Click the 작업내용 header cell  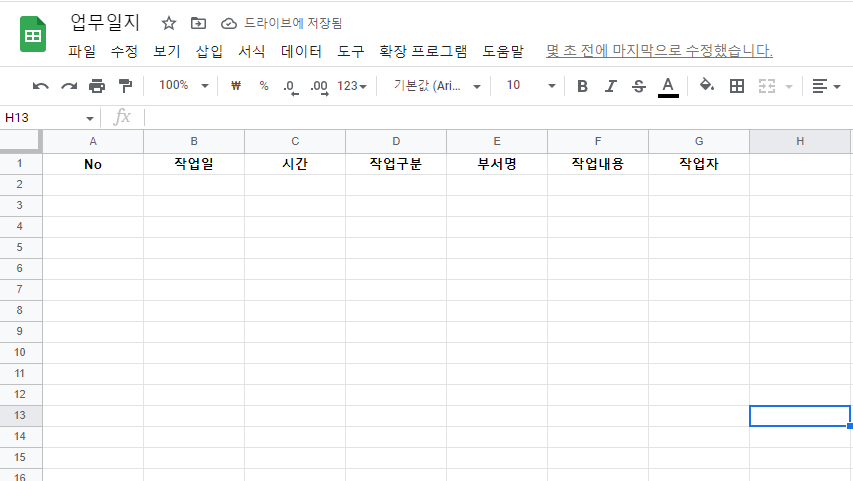point(598,164)
